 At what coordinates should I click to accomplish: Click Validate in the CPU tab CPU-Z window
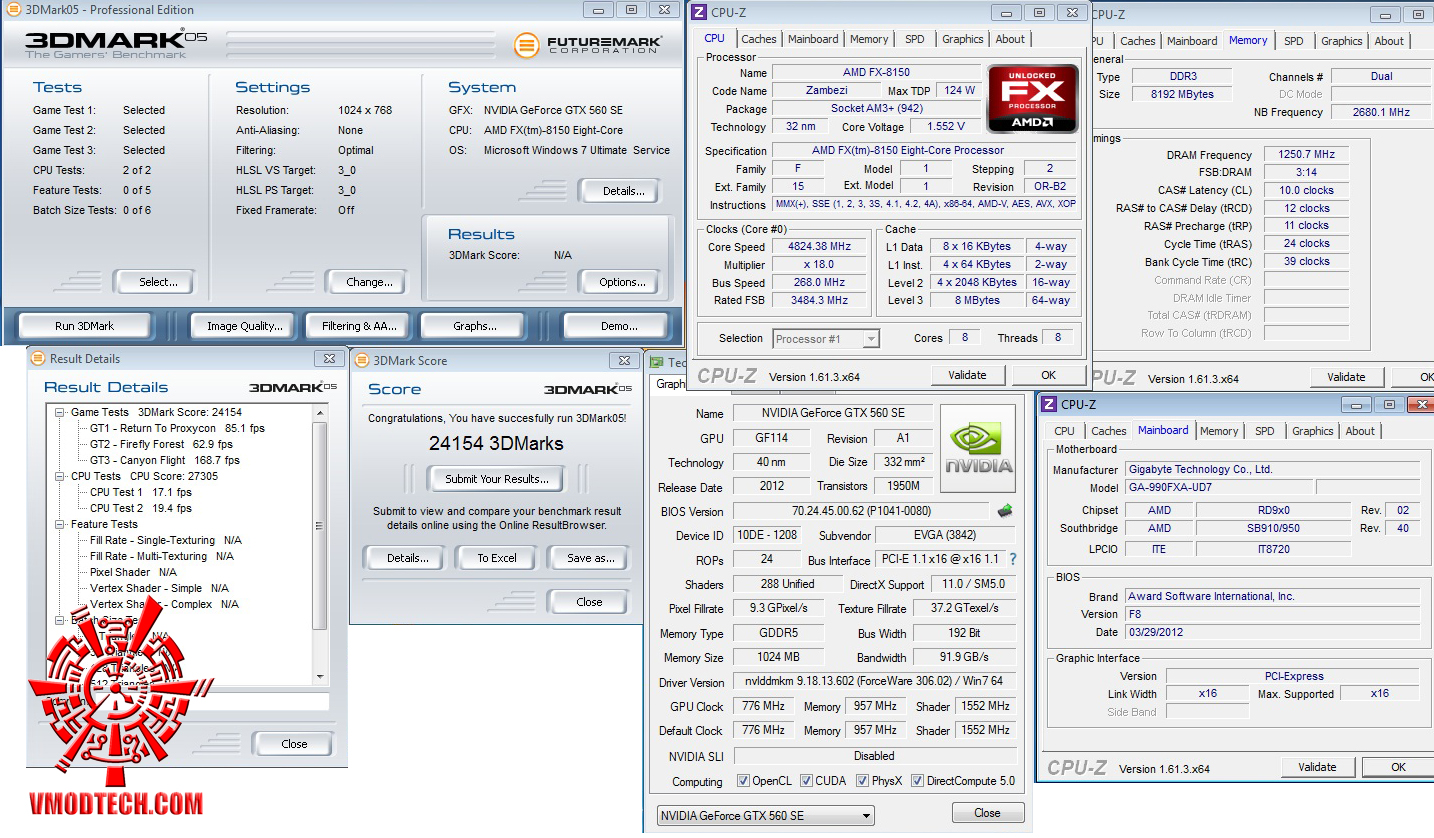pyautogui.click(x=966, y=375)
